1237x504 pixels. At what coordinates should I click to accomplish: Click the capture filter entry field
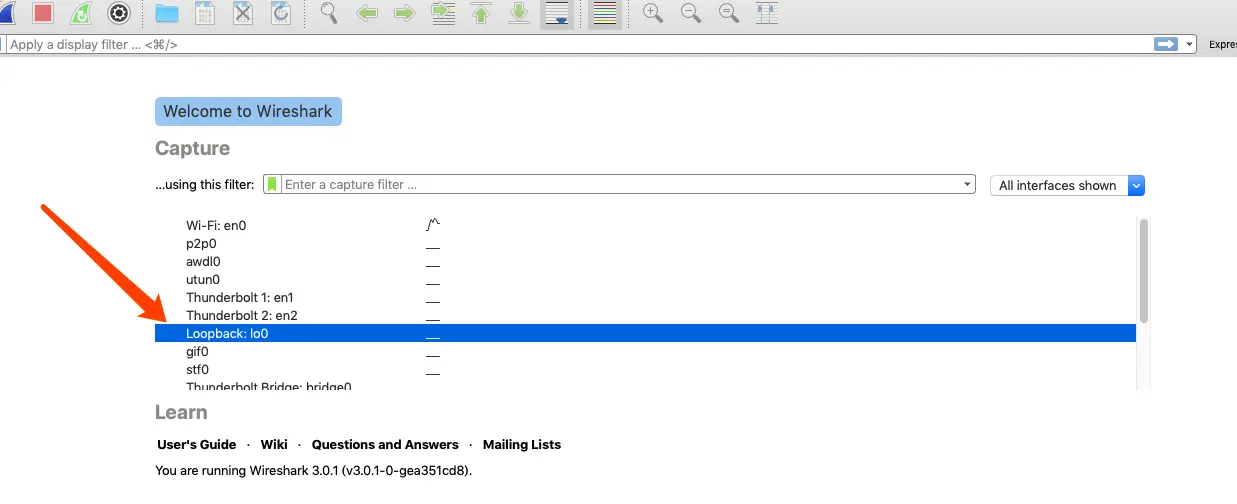[620, 184]
